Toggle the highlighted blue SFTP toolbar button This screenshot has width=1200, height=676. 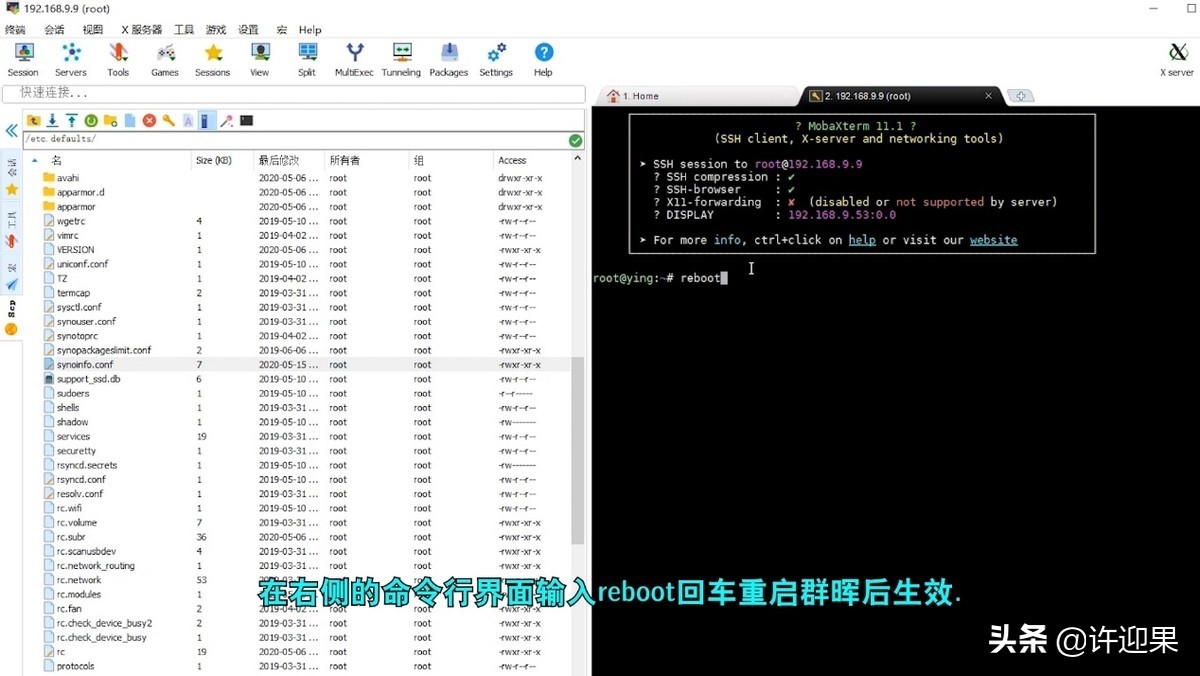207,120
